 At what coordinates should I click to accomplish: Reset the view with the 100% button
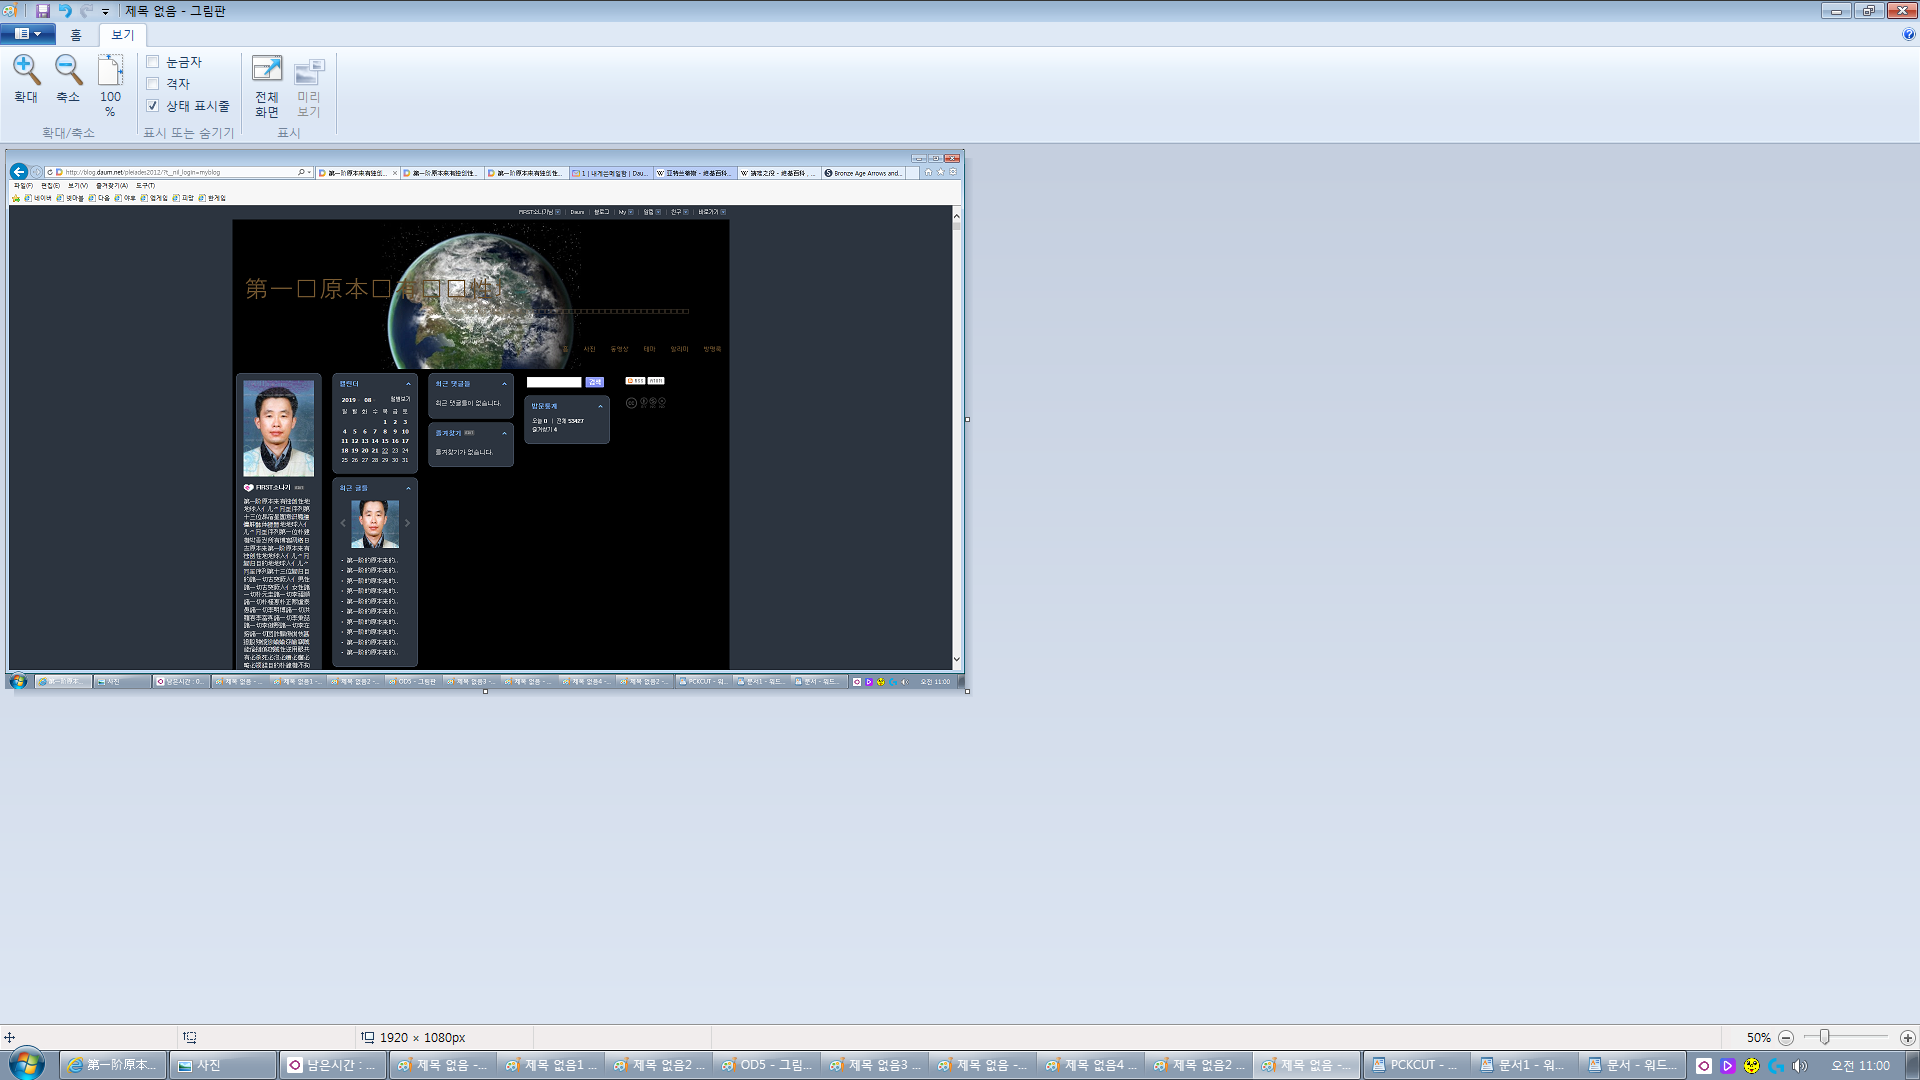pyautogui.click(x=110, y=85)
